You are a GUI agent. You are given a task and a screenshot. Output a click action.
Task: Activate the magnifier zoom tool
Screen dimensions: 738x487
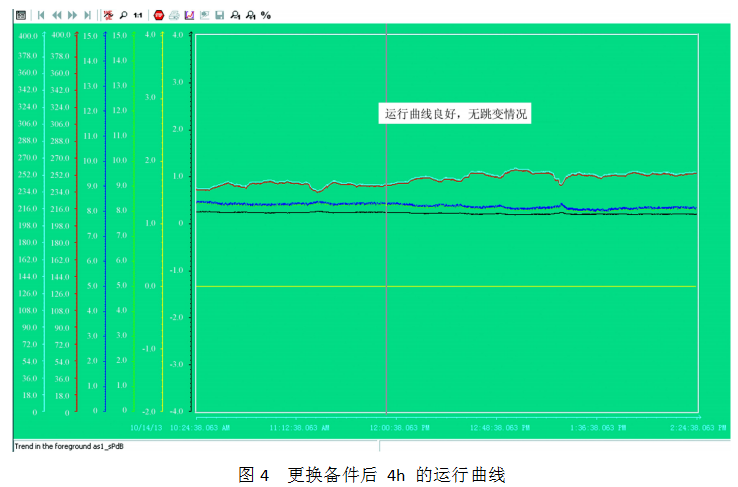(x=122, y=16)
